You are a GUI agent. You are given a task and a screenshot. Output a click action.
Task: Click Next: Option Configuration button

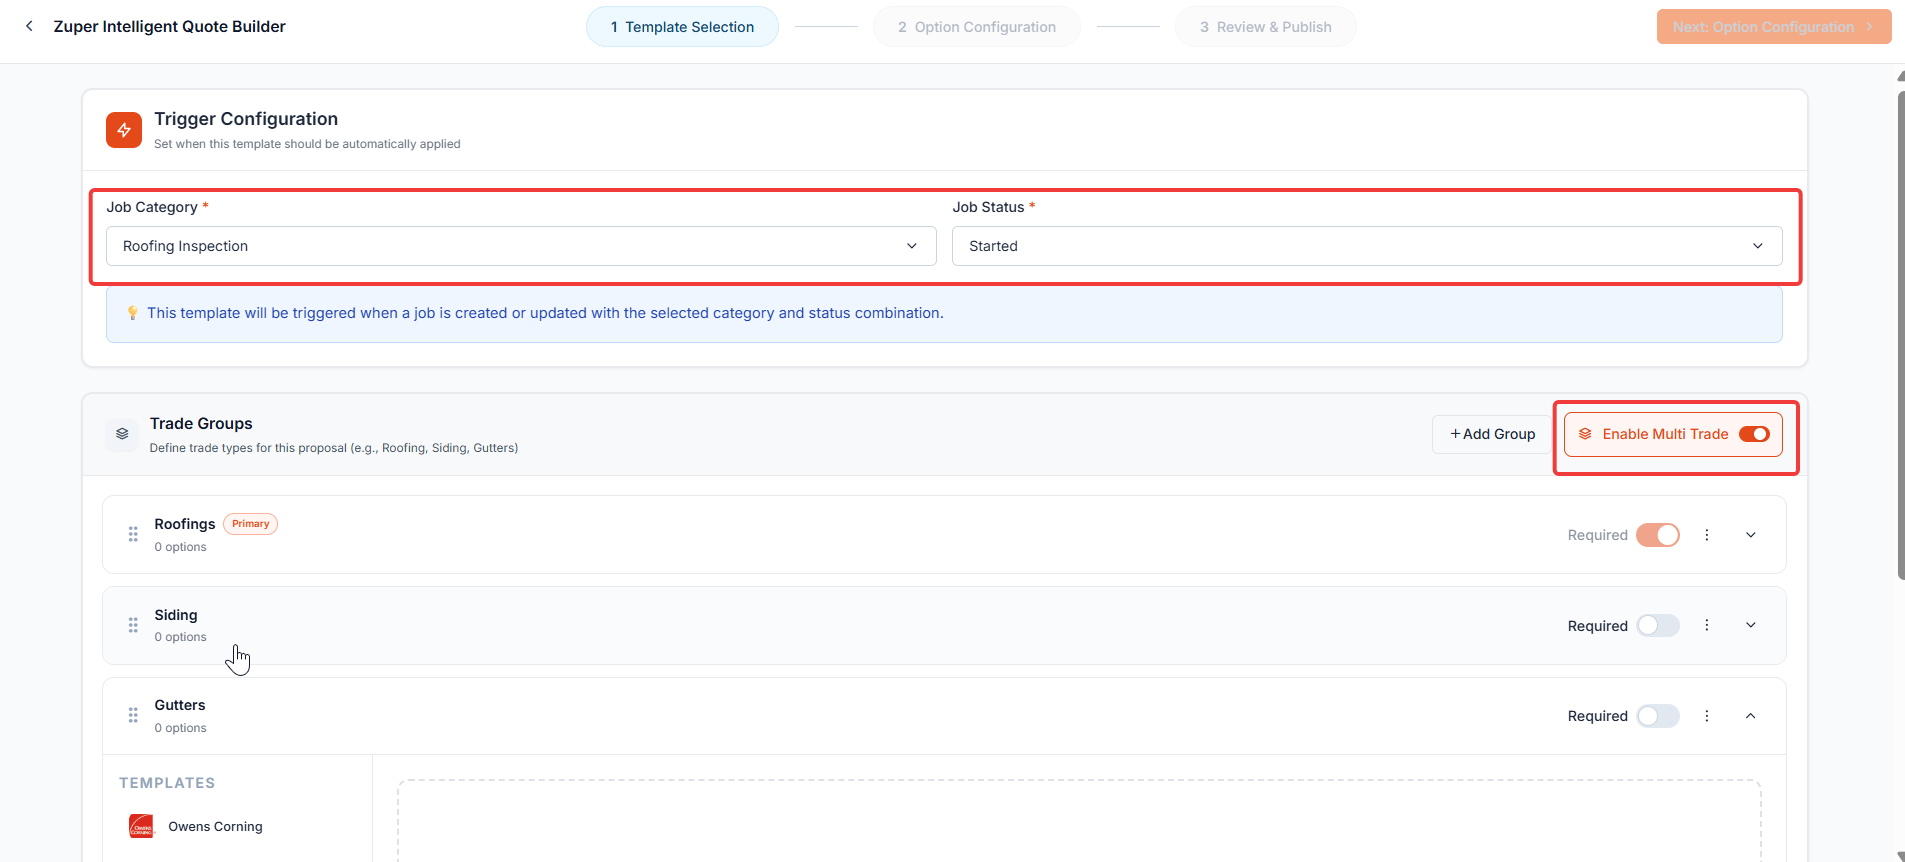(x=1774, y=27)
